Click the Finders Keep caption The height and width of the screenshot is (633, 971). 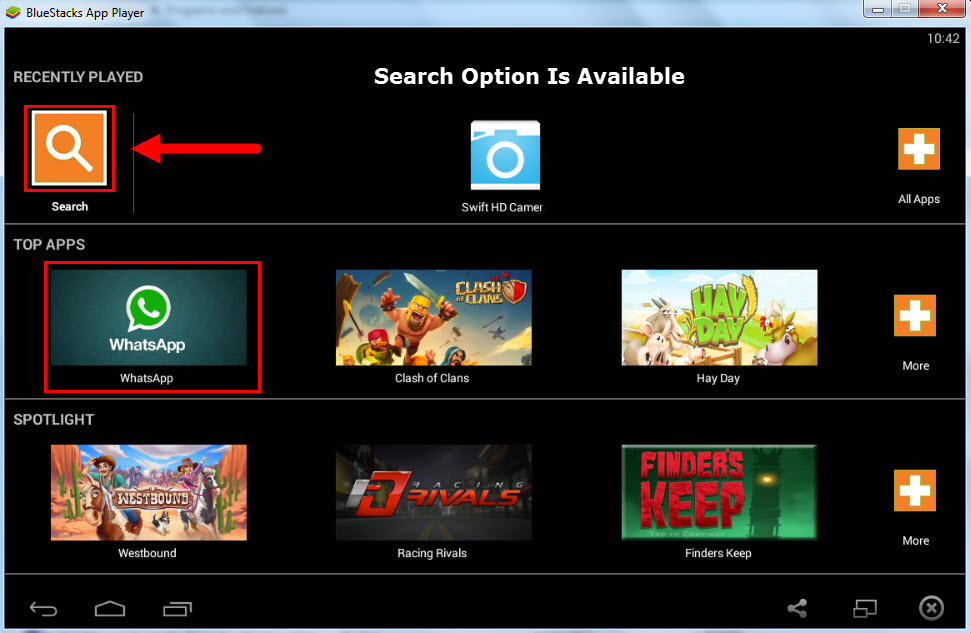[x=718, y=553]
